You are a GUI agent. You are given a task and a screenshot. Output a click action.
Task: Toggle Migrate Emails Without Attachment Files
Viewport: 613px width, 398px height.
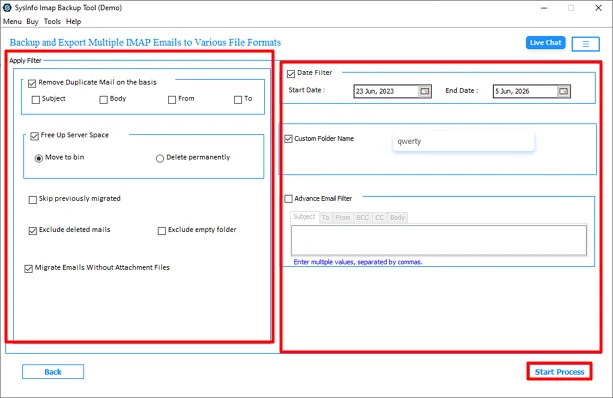(29, 269)
